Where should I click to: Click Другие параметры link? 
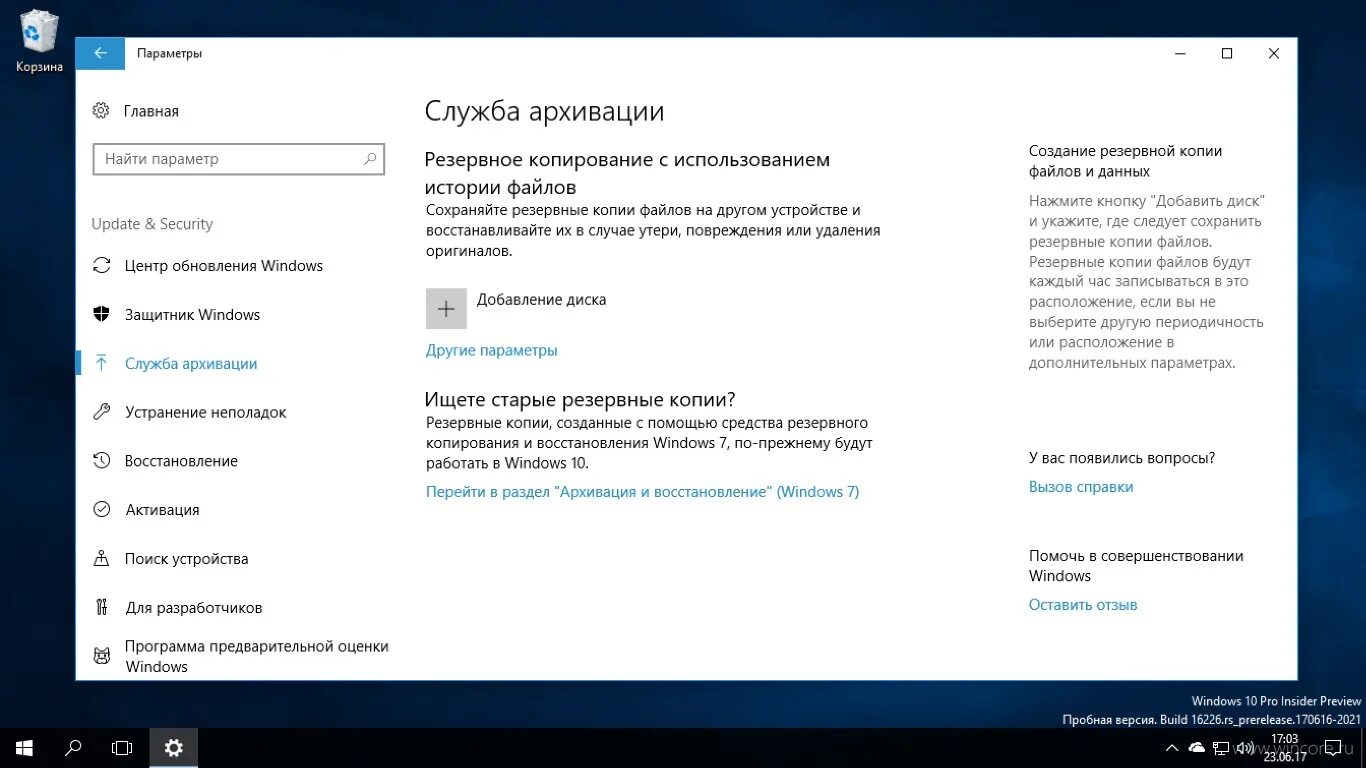(492, 350)
